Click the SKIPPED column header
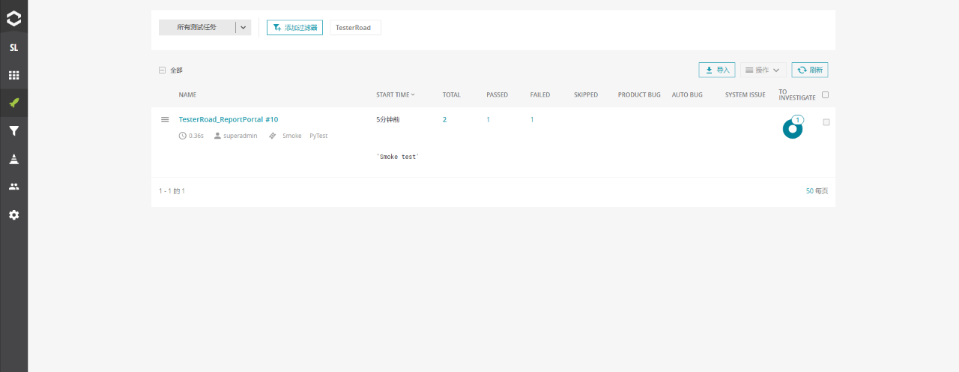 pyautogui.click(x=586, y=95)
